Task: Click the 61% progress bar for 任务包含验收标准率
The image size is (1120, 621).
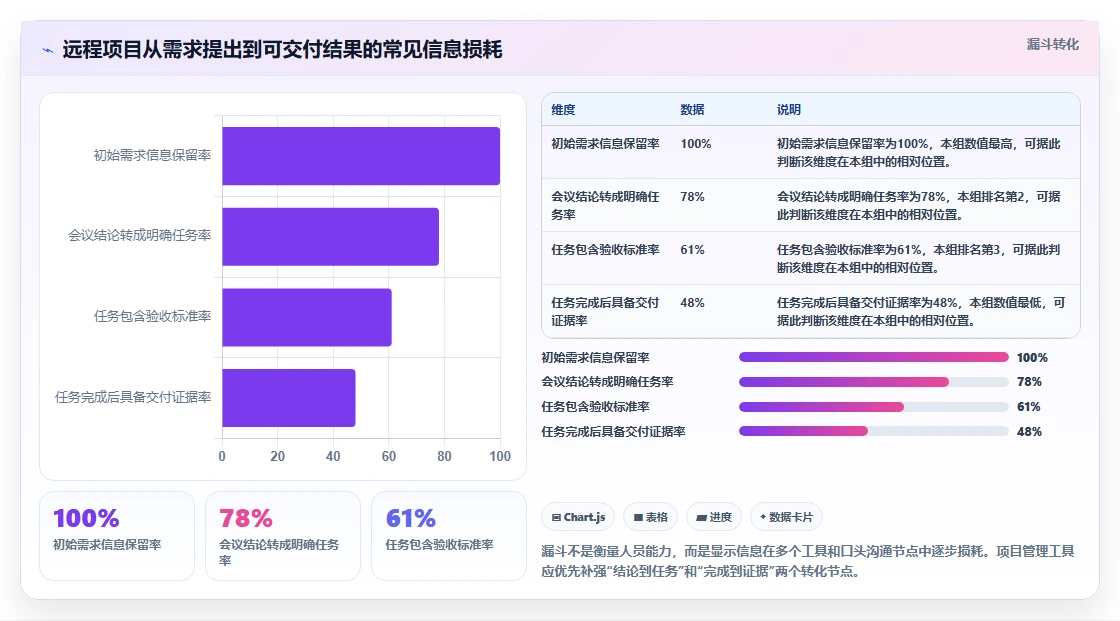Action: [x=874, y=407]
